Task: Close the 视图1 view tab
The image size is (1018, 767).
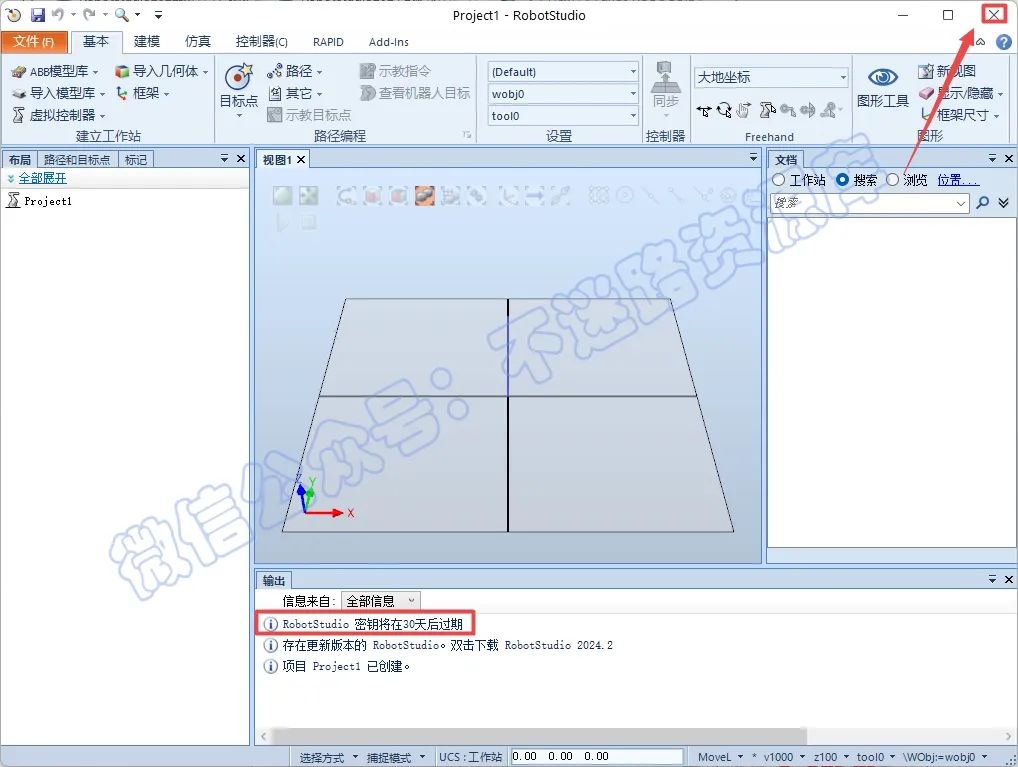Action: coord(301,159)
